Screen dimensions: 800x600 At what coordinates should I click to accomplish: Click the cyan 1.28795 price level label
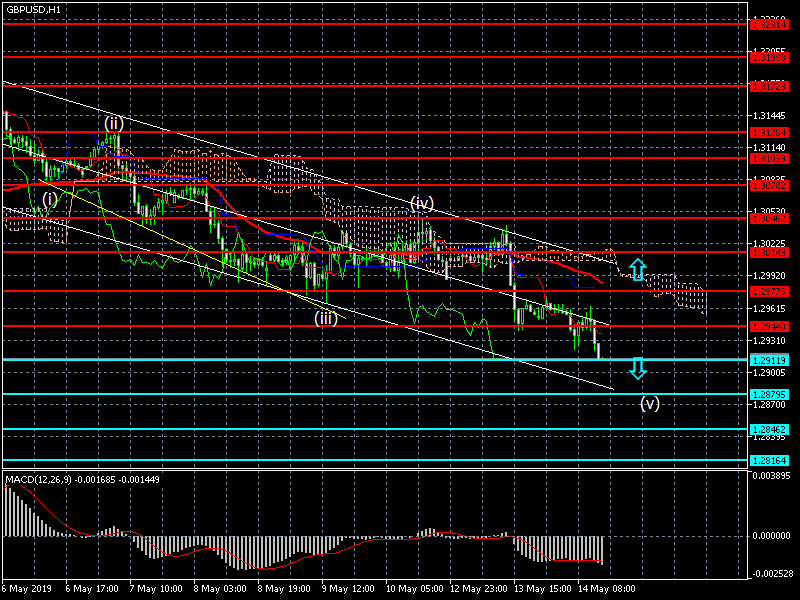click(769, 394)
